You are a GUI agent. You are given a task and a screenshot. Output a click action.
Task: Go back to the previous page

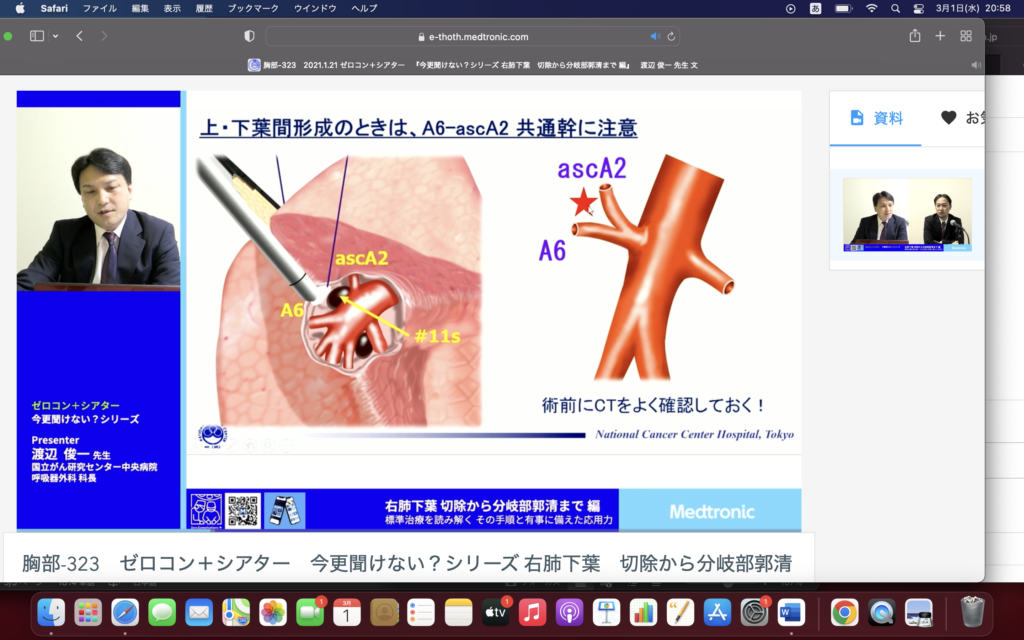click(x=80, y=36)
